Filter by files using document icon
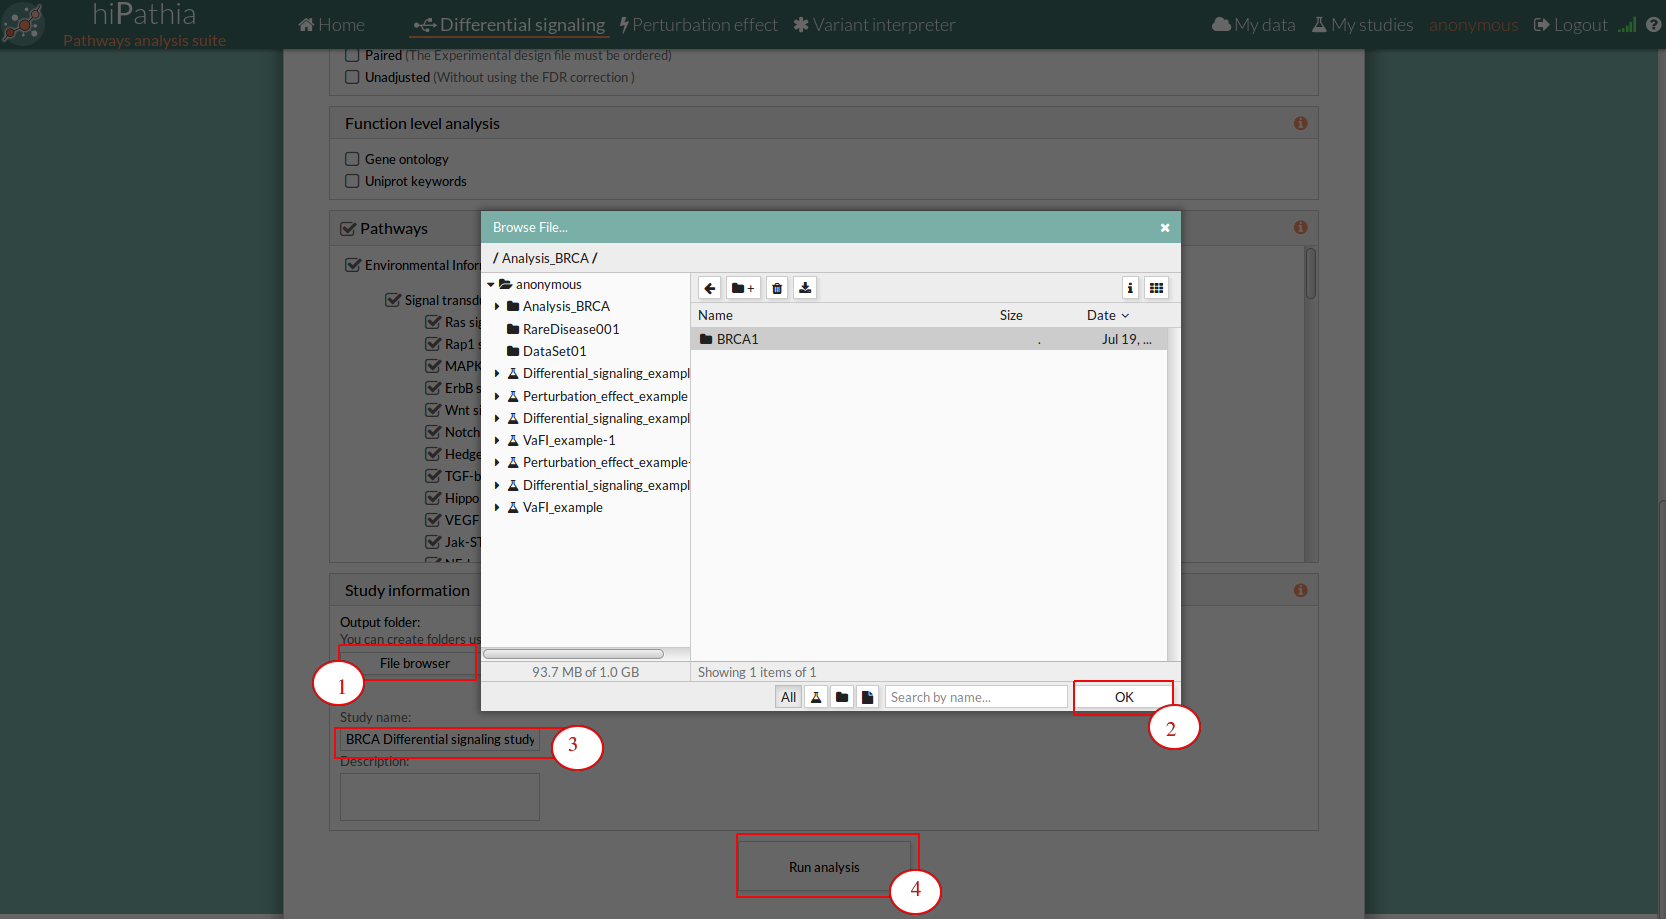The height and width of the screenshot is (919, 1666). click(868, 697)
